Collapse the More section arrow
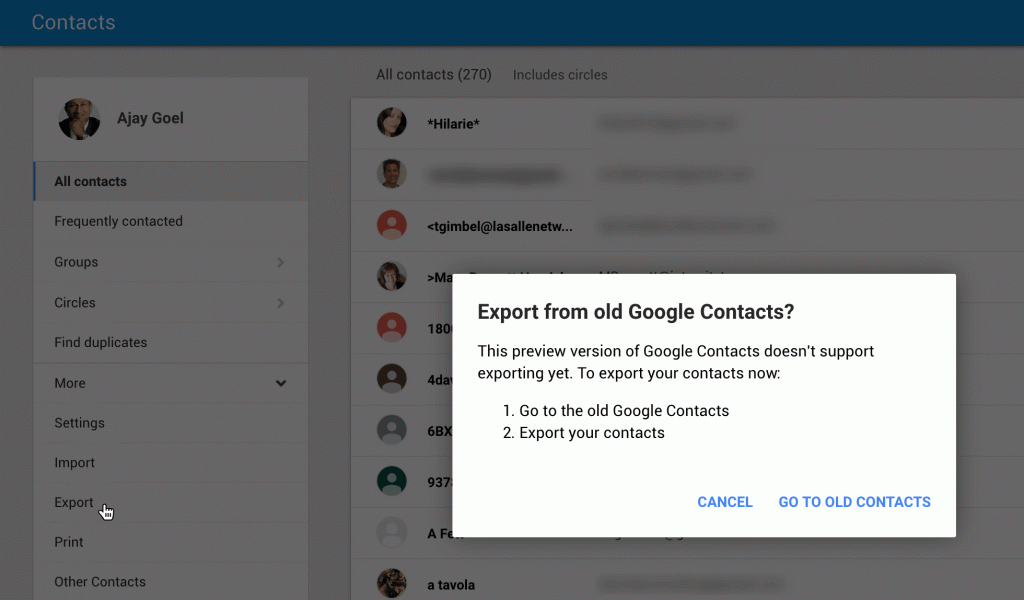This screenshot has height=600, width=1024. [x=281, y=383]
